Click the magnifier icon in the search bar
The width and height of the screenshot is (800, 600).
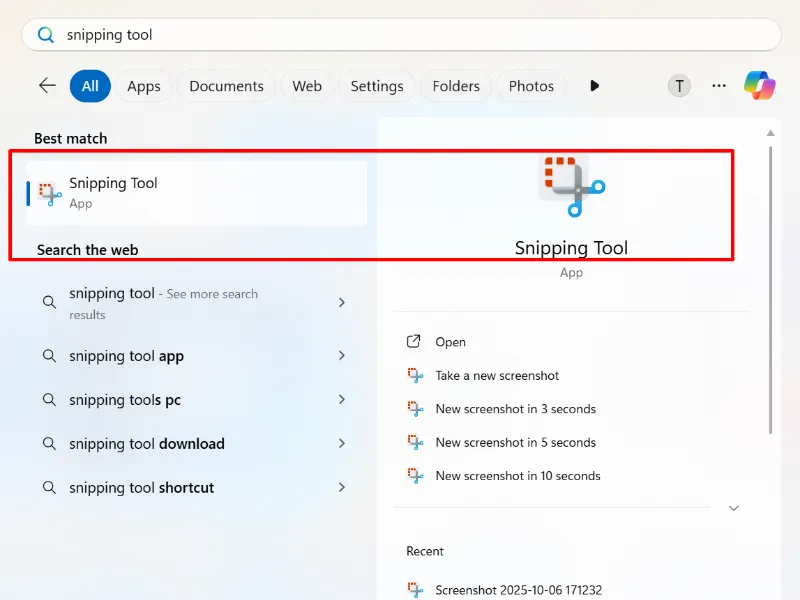pos(46,34)
